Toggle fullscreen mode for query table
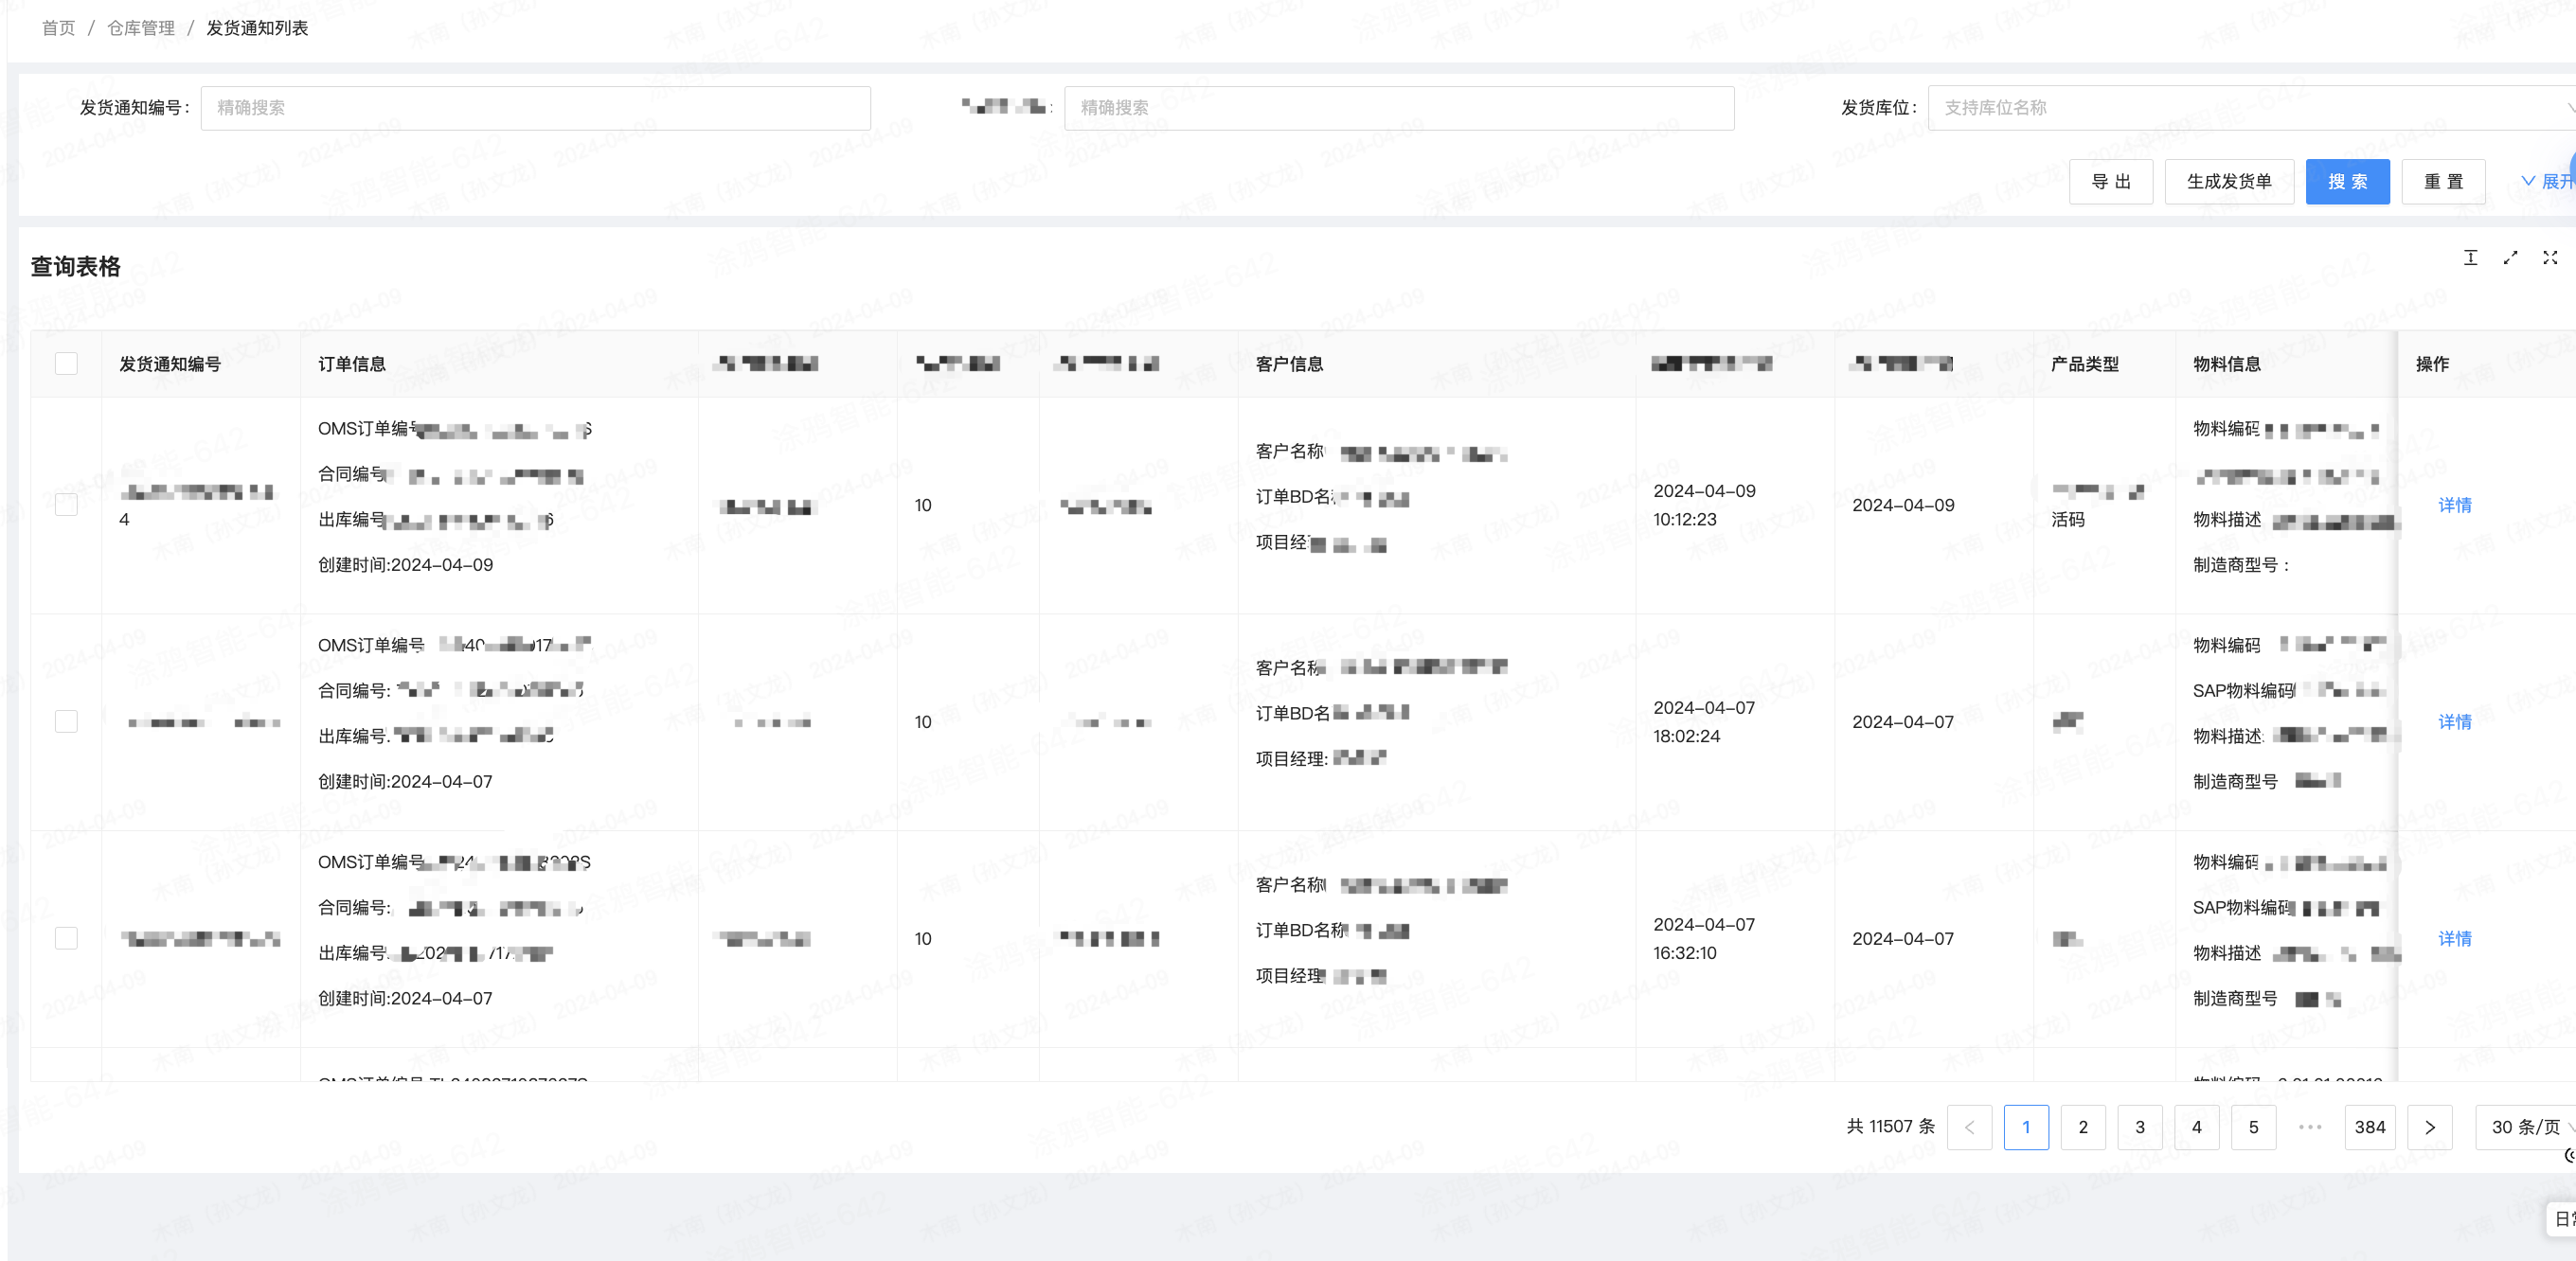This screenshot has height=1261, width=2576. point(2550,258)
